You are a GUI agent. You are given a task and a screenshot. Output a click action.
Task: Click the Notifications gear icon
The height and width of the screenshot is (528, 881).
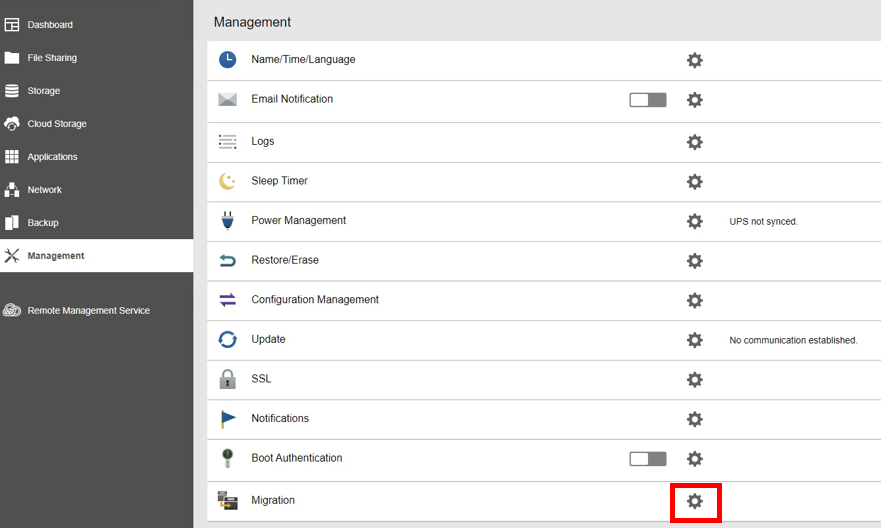click(695, 419)
